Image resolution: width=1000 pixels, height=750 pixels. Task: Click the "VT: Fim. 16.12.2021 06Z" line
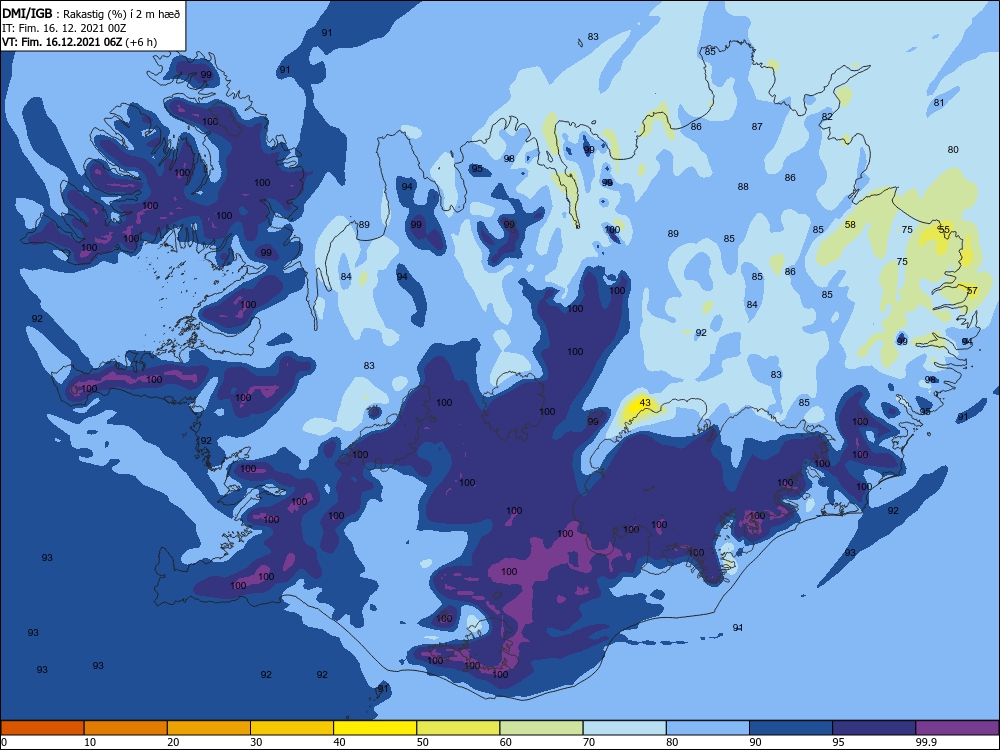pyautogui.click(x=62, y=42)
